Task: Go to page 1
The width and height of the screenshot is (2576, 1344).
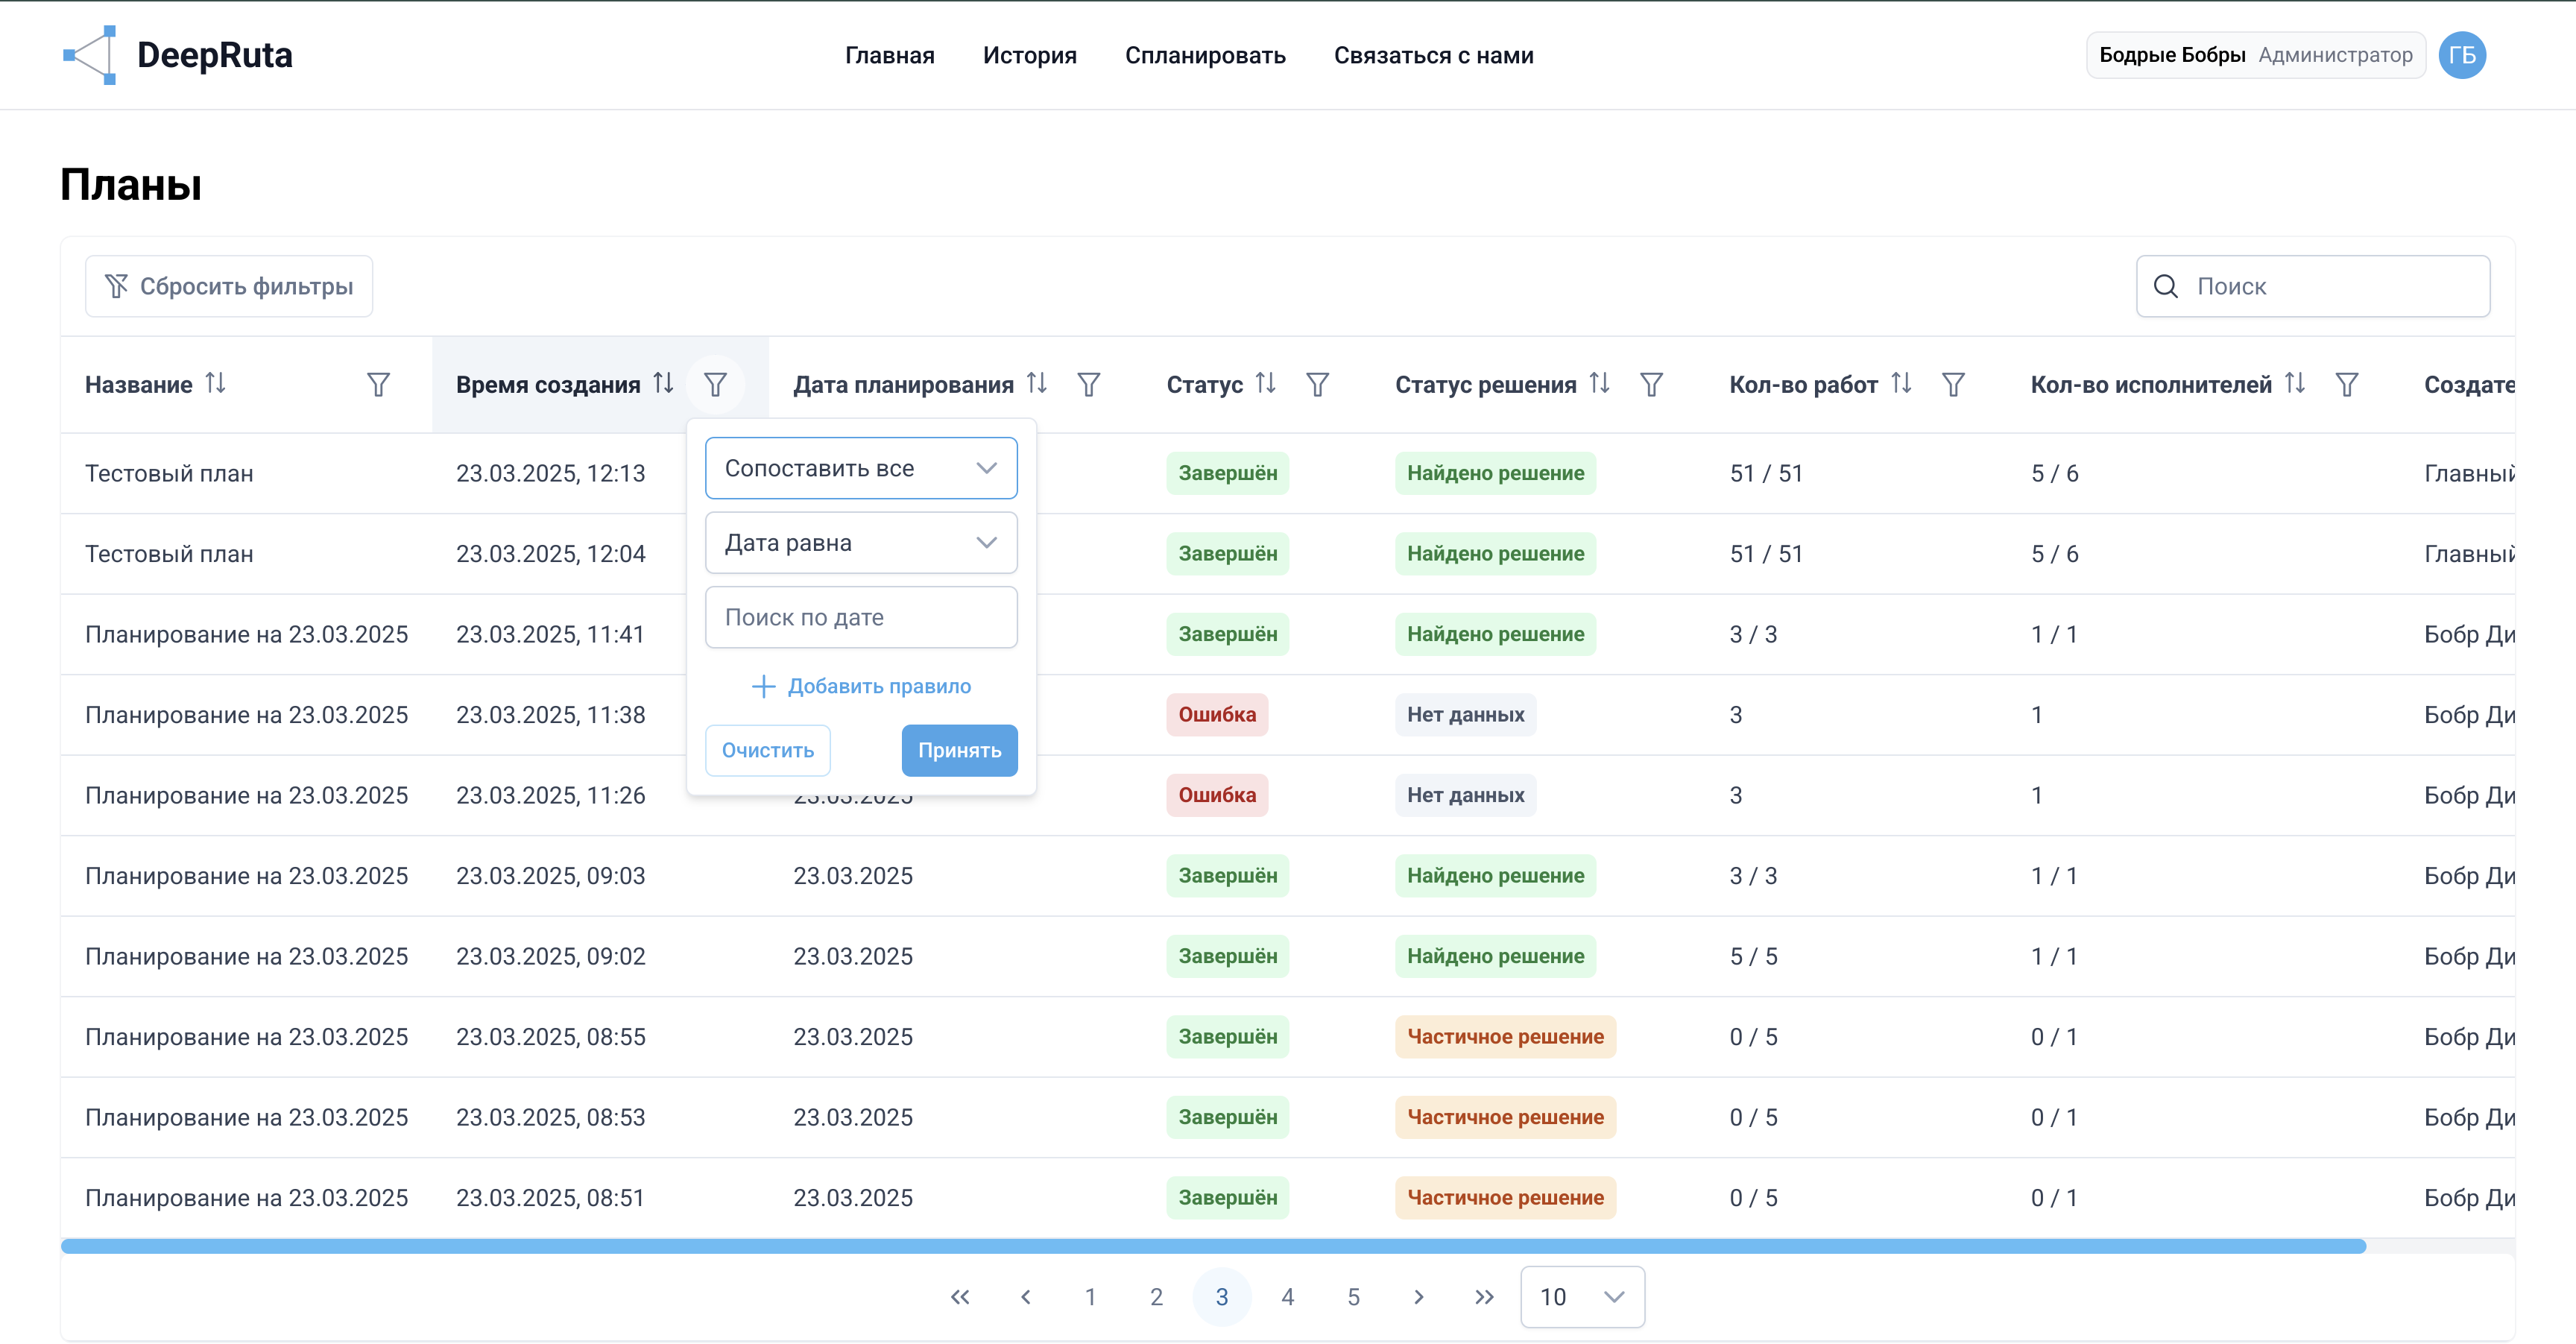Action: pyautogui.click(x=1091, y=1297)
